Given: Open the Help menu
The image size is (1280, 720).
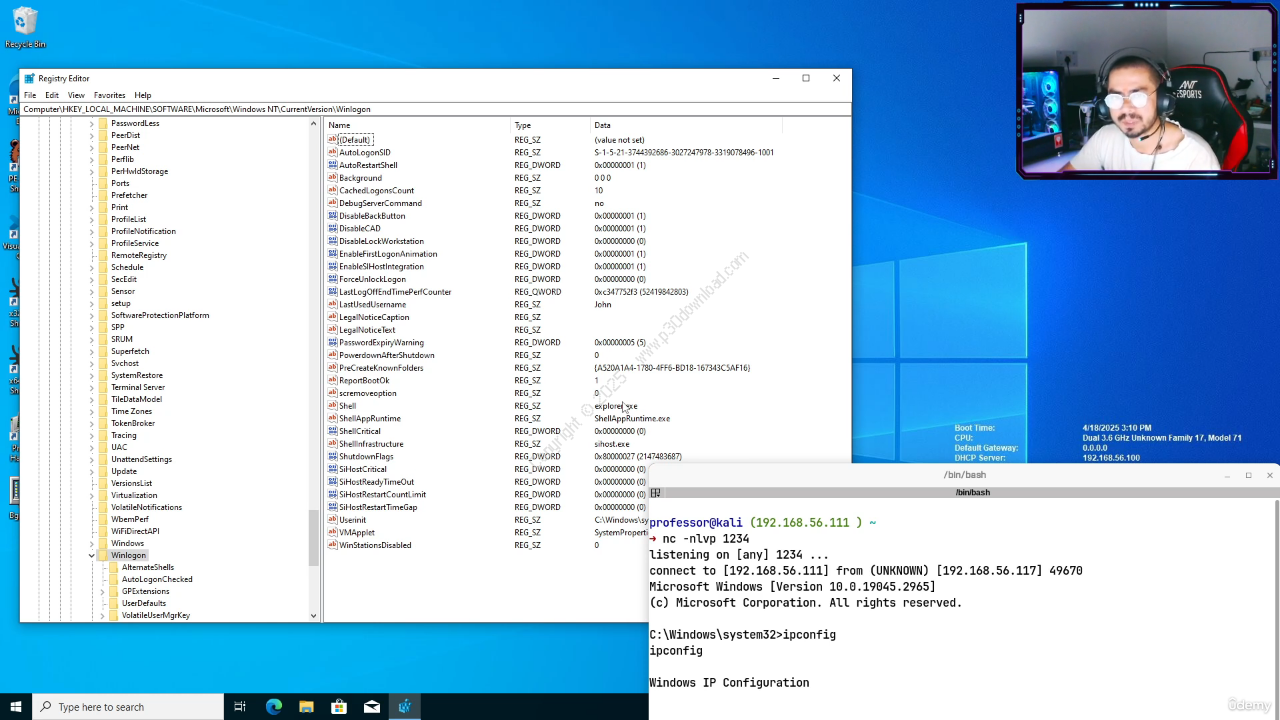Looking at the screenshot, I should pyautogui.click(x=143, y=95).
